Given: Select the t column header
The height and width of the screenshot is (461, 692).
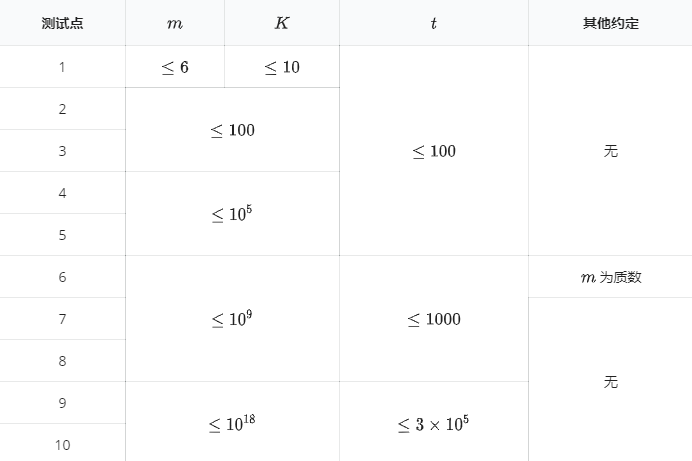Looking at the screenshot, I should pos(433,23).
